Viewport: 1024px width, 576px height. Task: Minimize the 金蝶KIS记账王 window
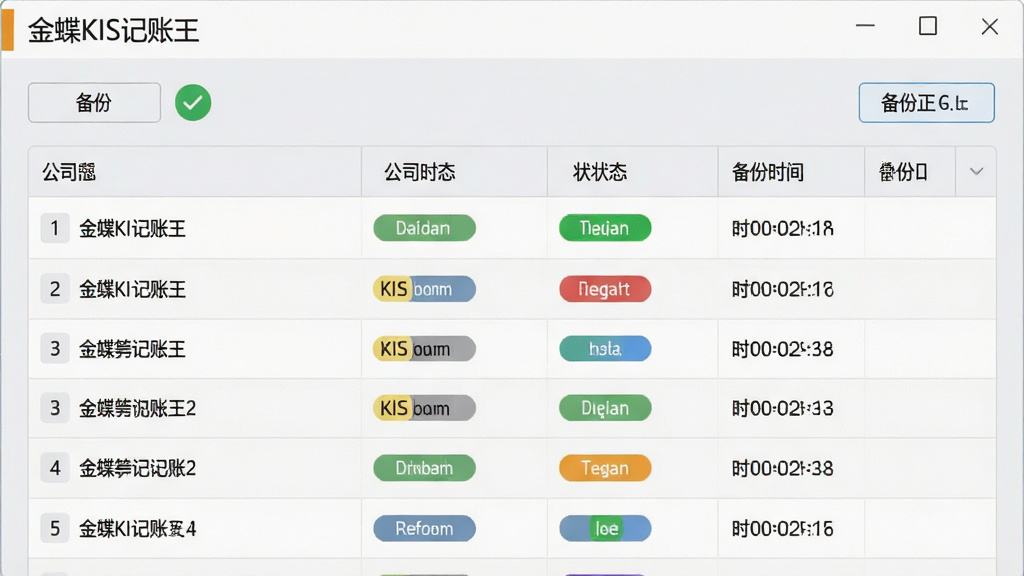point(865,26)
